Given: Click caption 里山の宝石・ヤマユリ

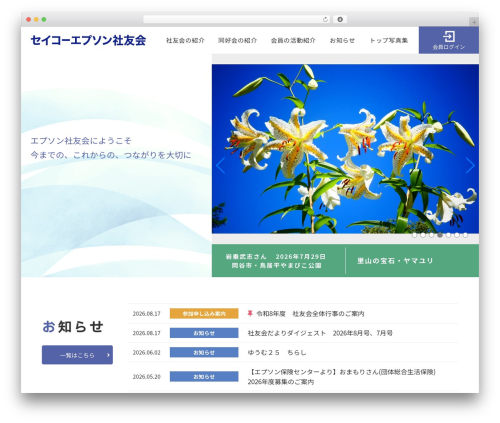Looking at the screenshot, I should (395, 261).
